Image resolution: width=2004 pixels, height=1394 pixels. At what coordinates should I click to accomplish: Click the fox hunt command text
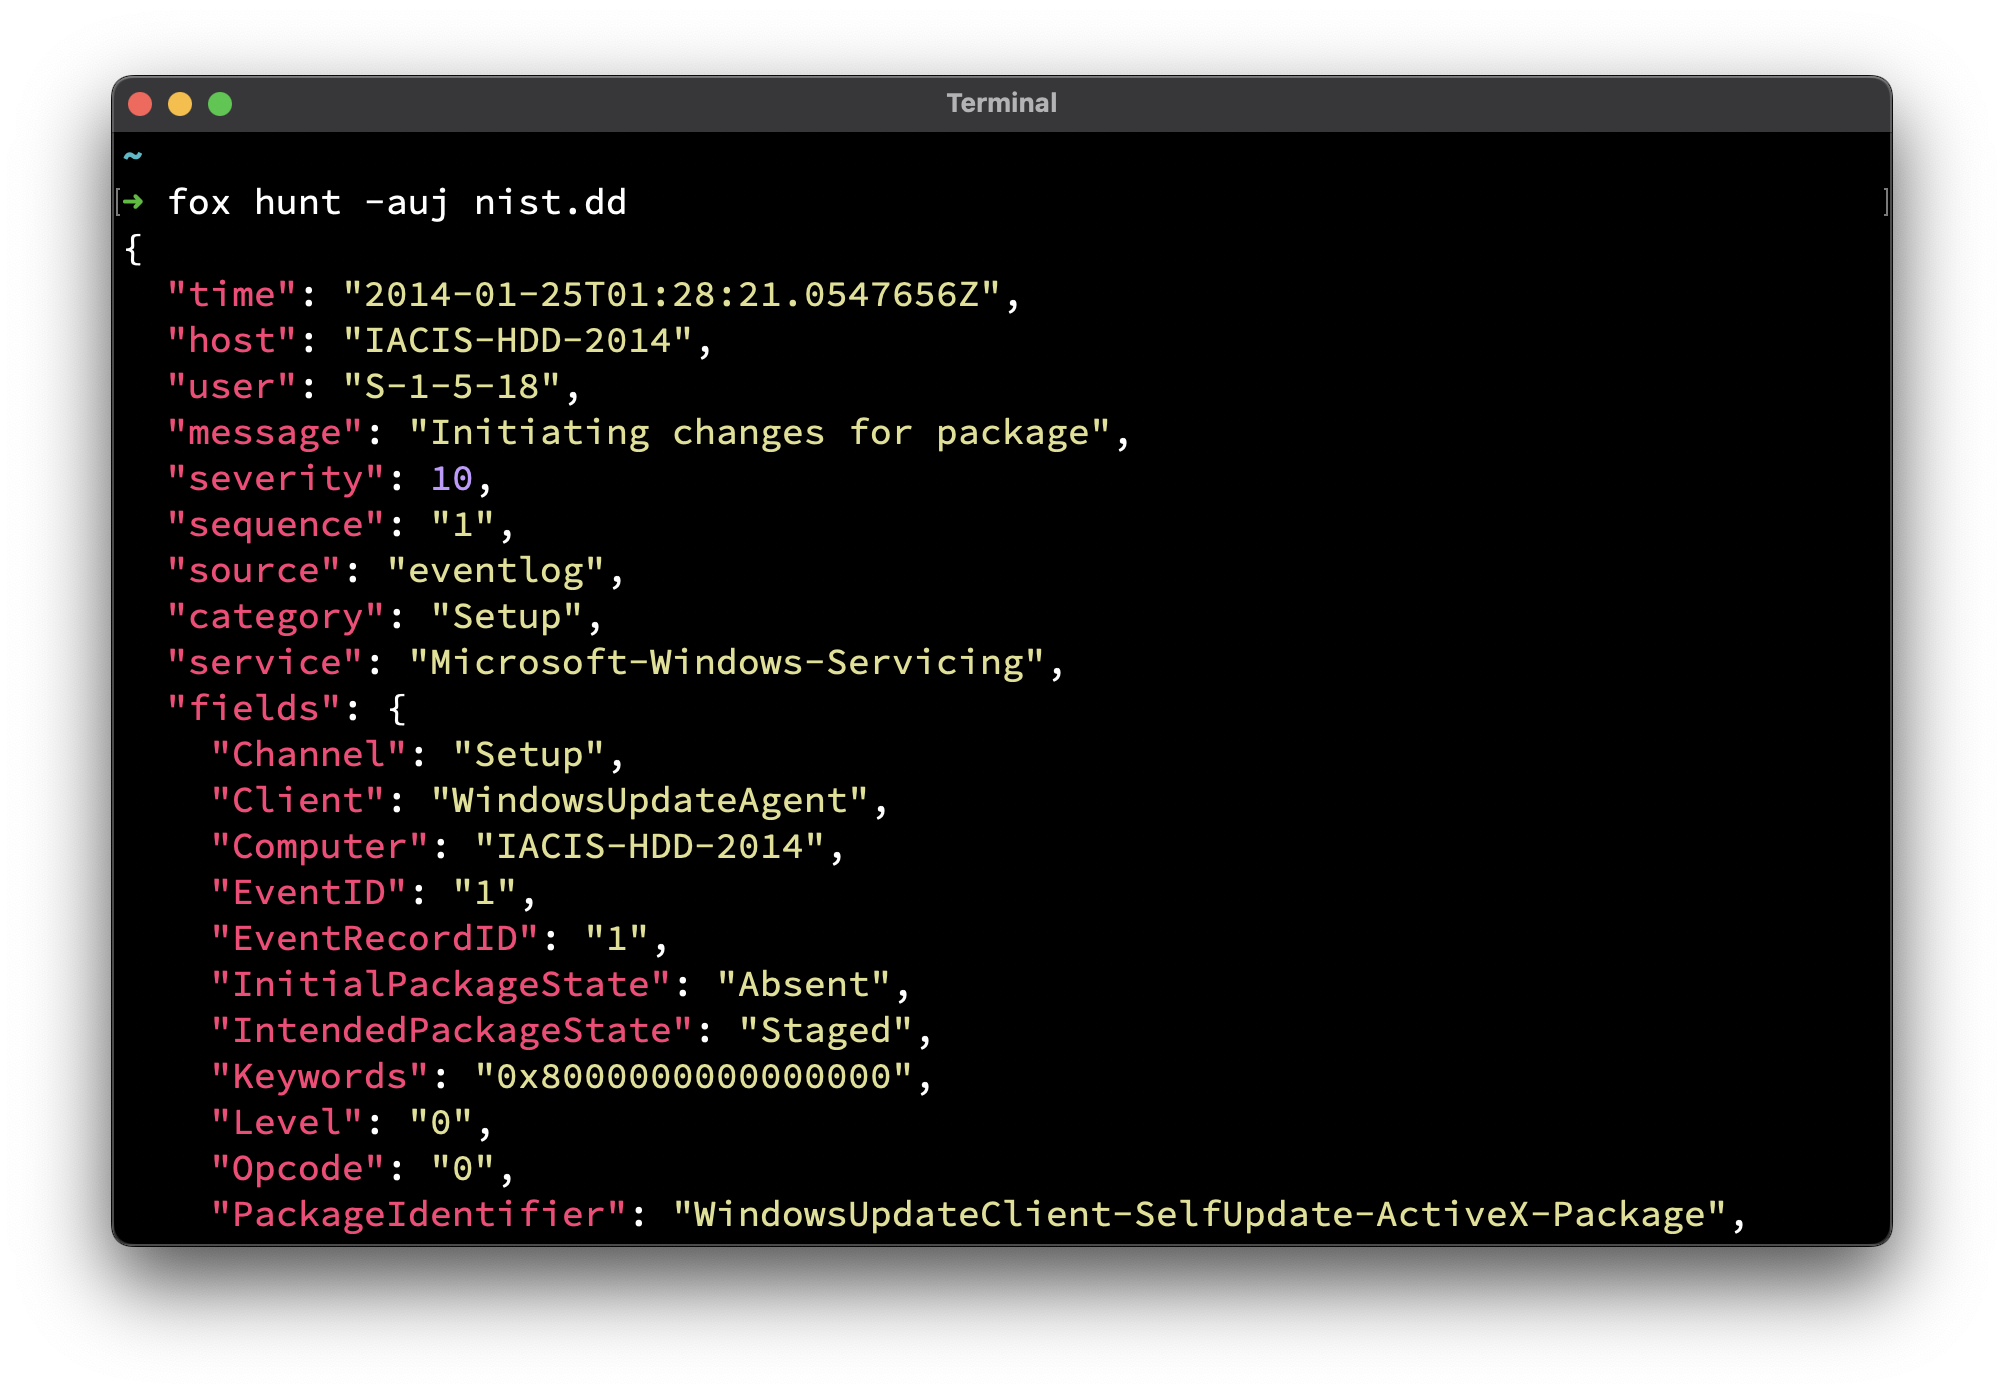click(x=254, y=202)
